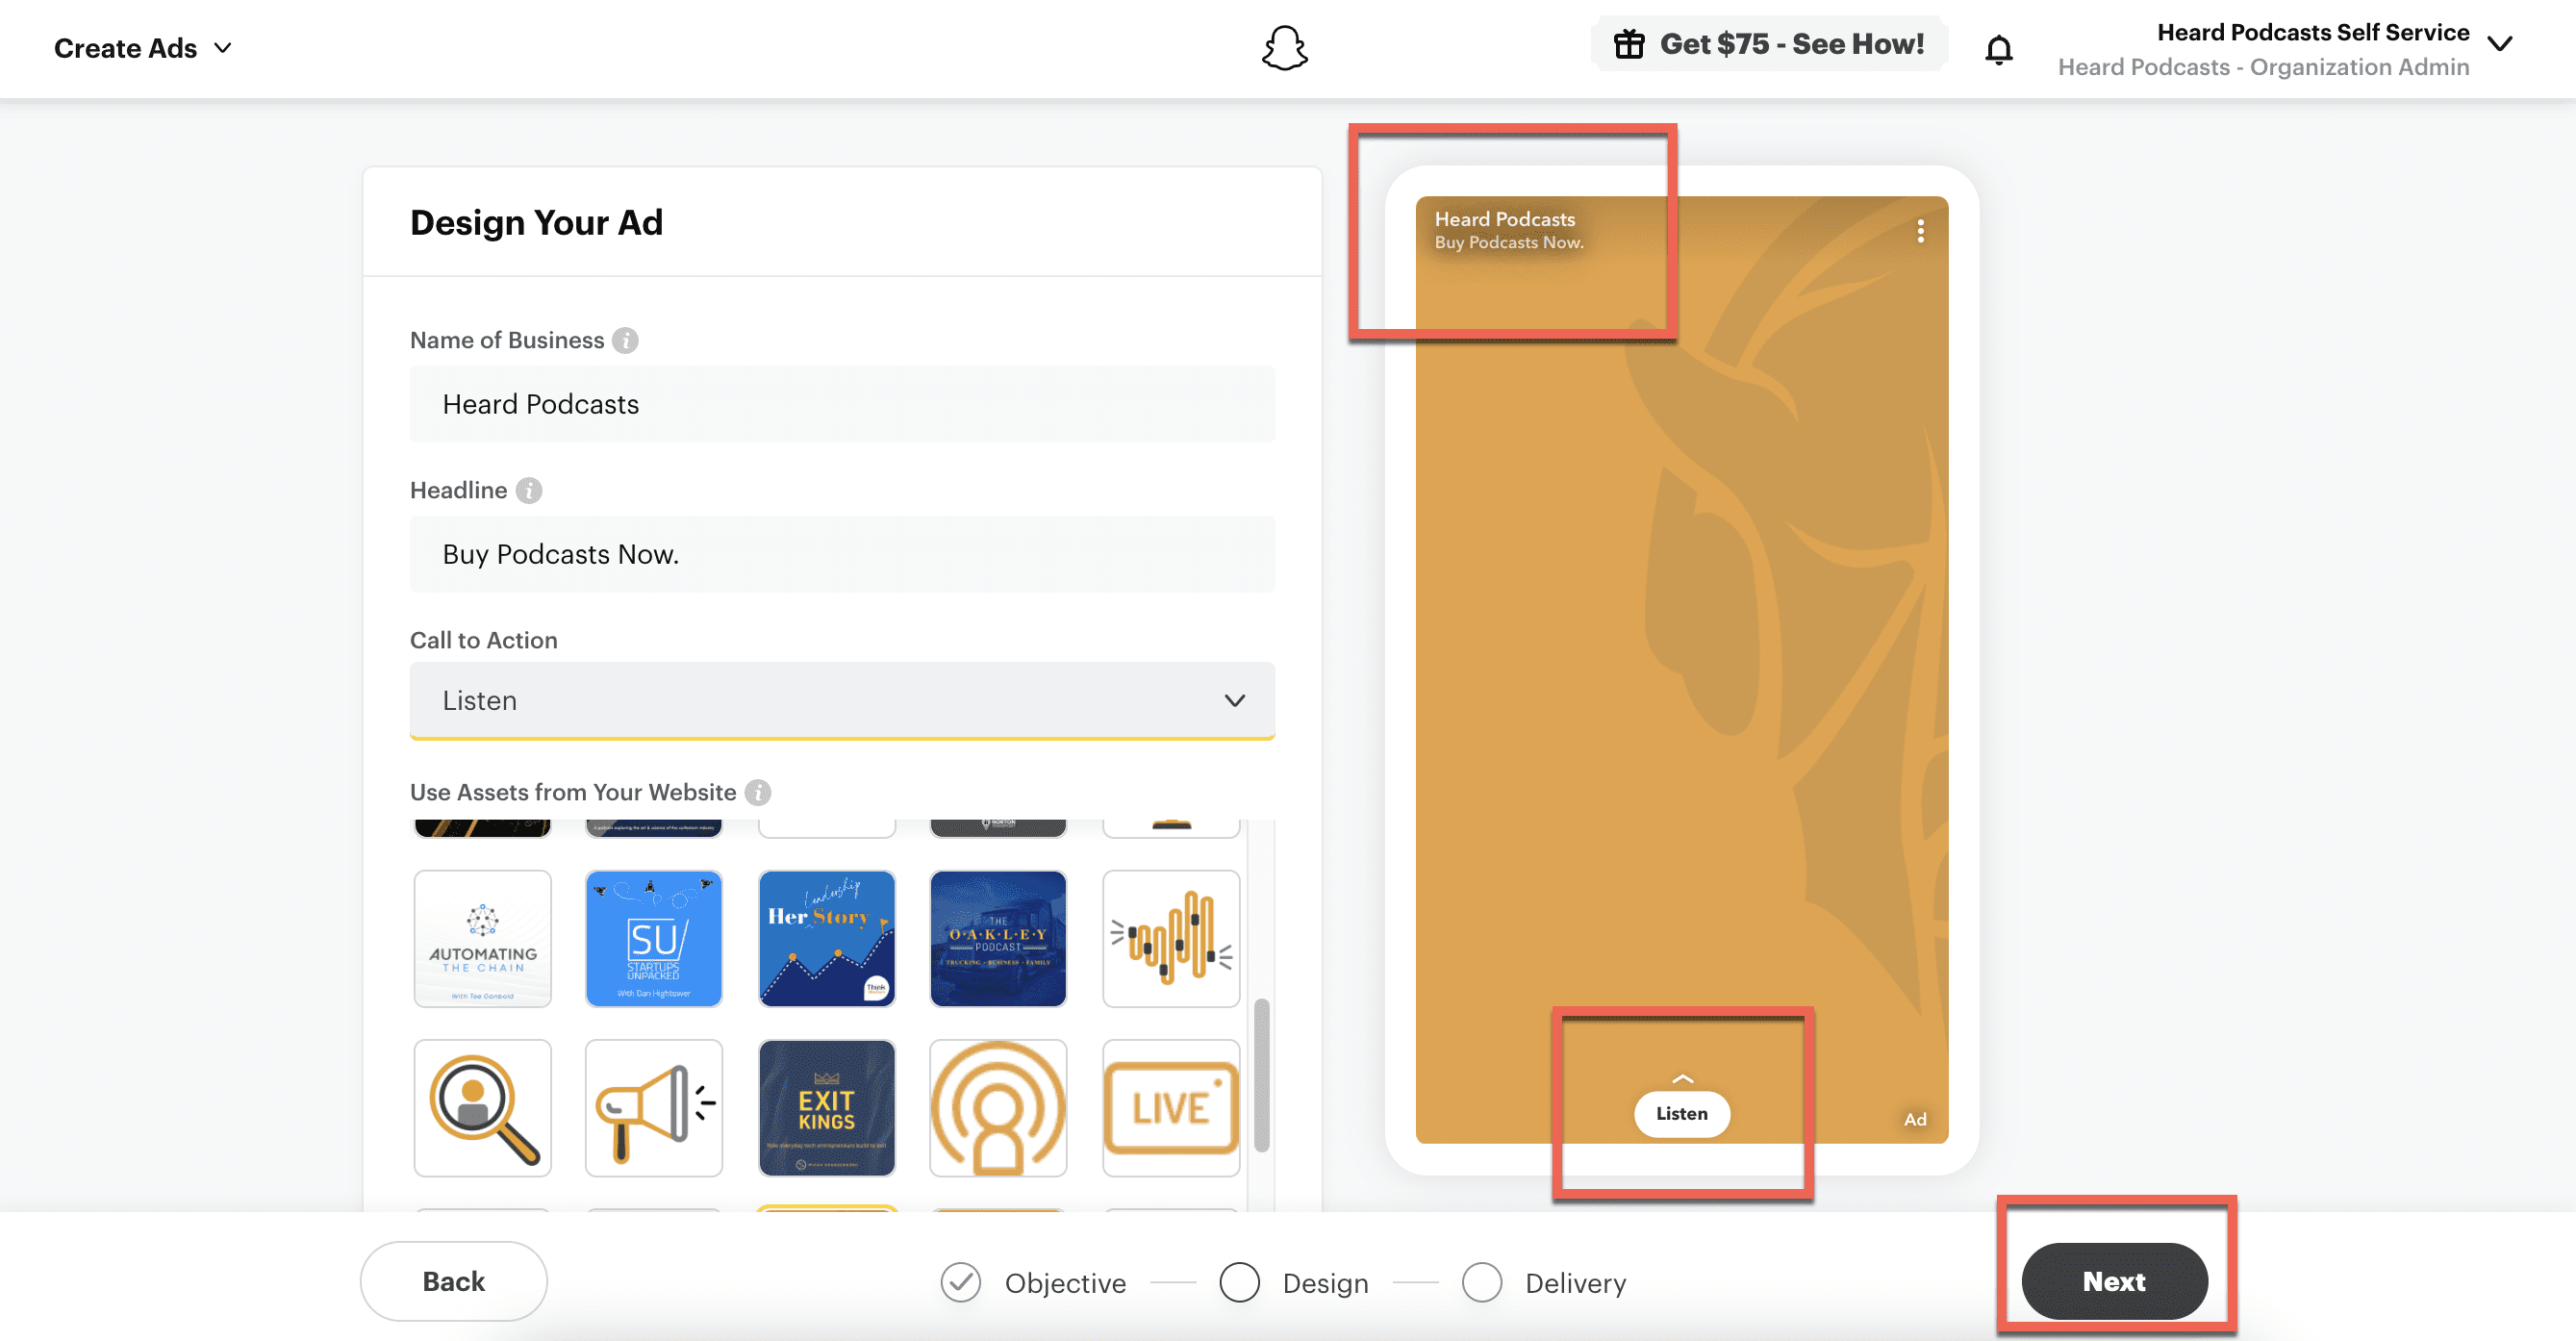The image size is (2576, 1341).
Task: Click info icon beside Use Assets from Your Website
Action: click(x=758, y=792)
